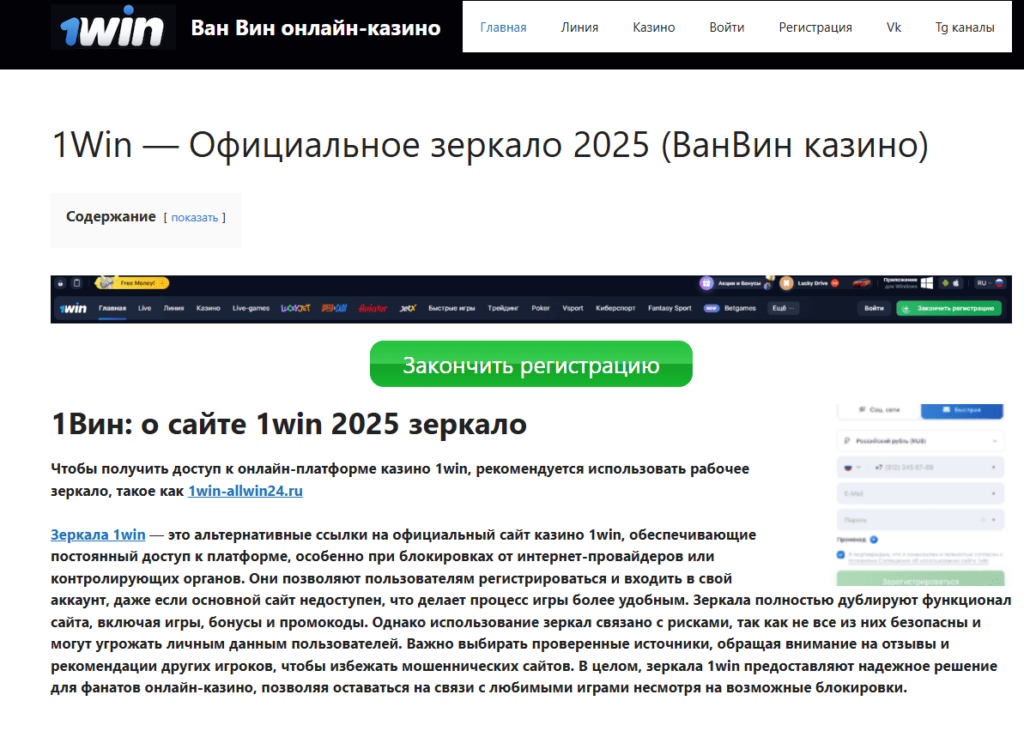Click the red car icon in banner

pos(861,283)
